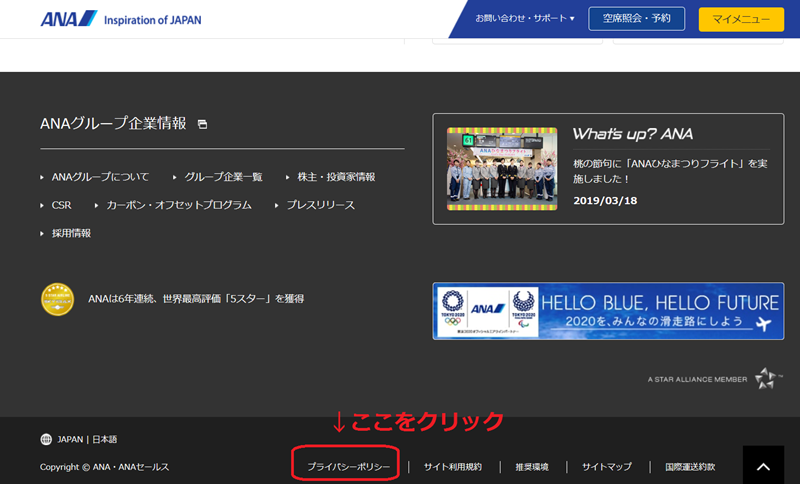The height and width of the screenshot is (484, 800).
Task: Open ANAは6年連続「5スター」を獲得 link
Action: click(196, 299)
